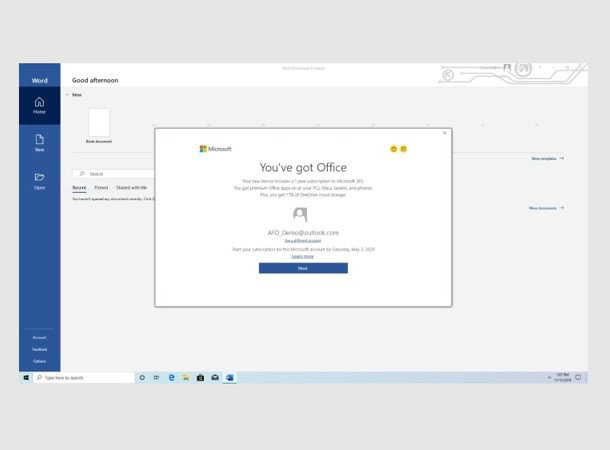This screenshot has height=450, width=610.
Task: Click the Next button in dialog
Action: 303,268
